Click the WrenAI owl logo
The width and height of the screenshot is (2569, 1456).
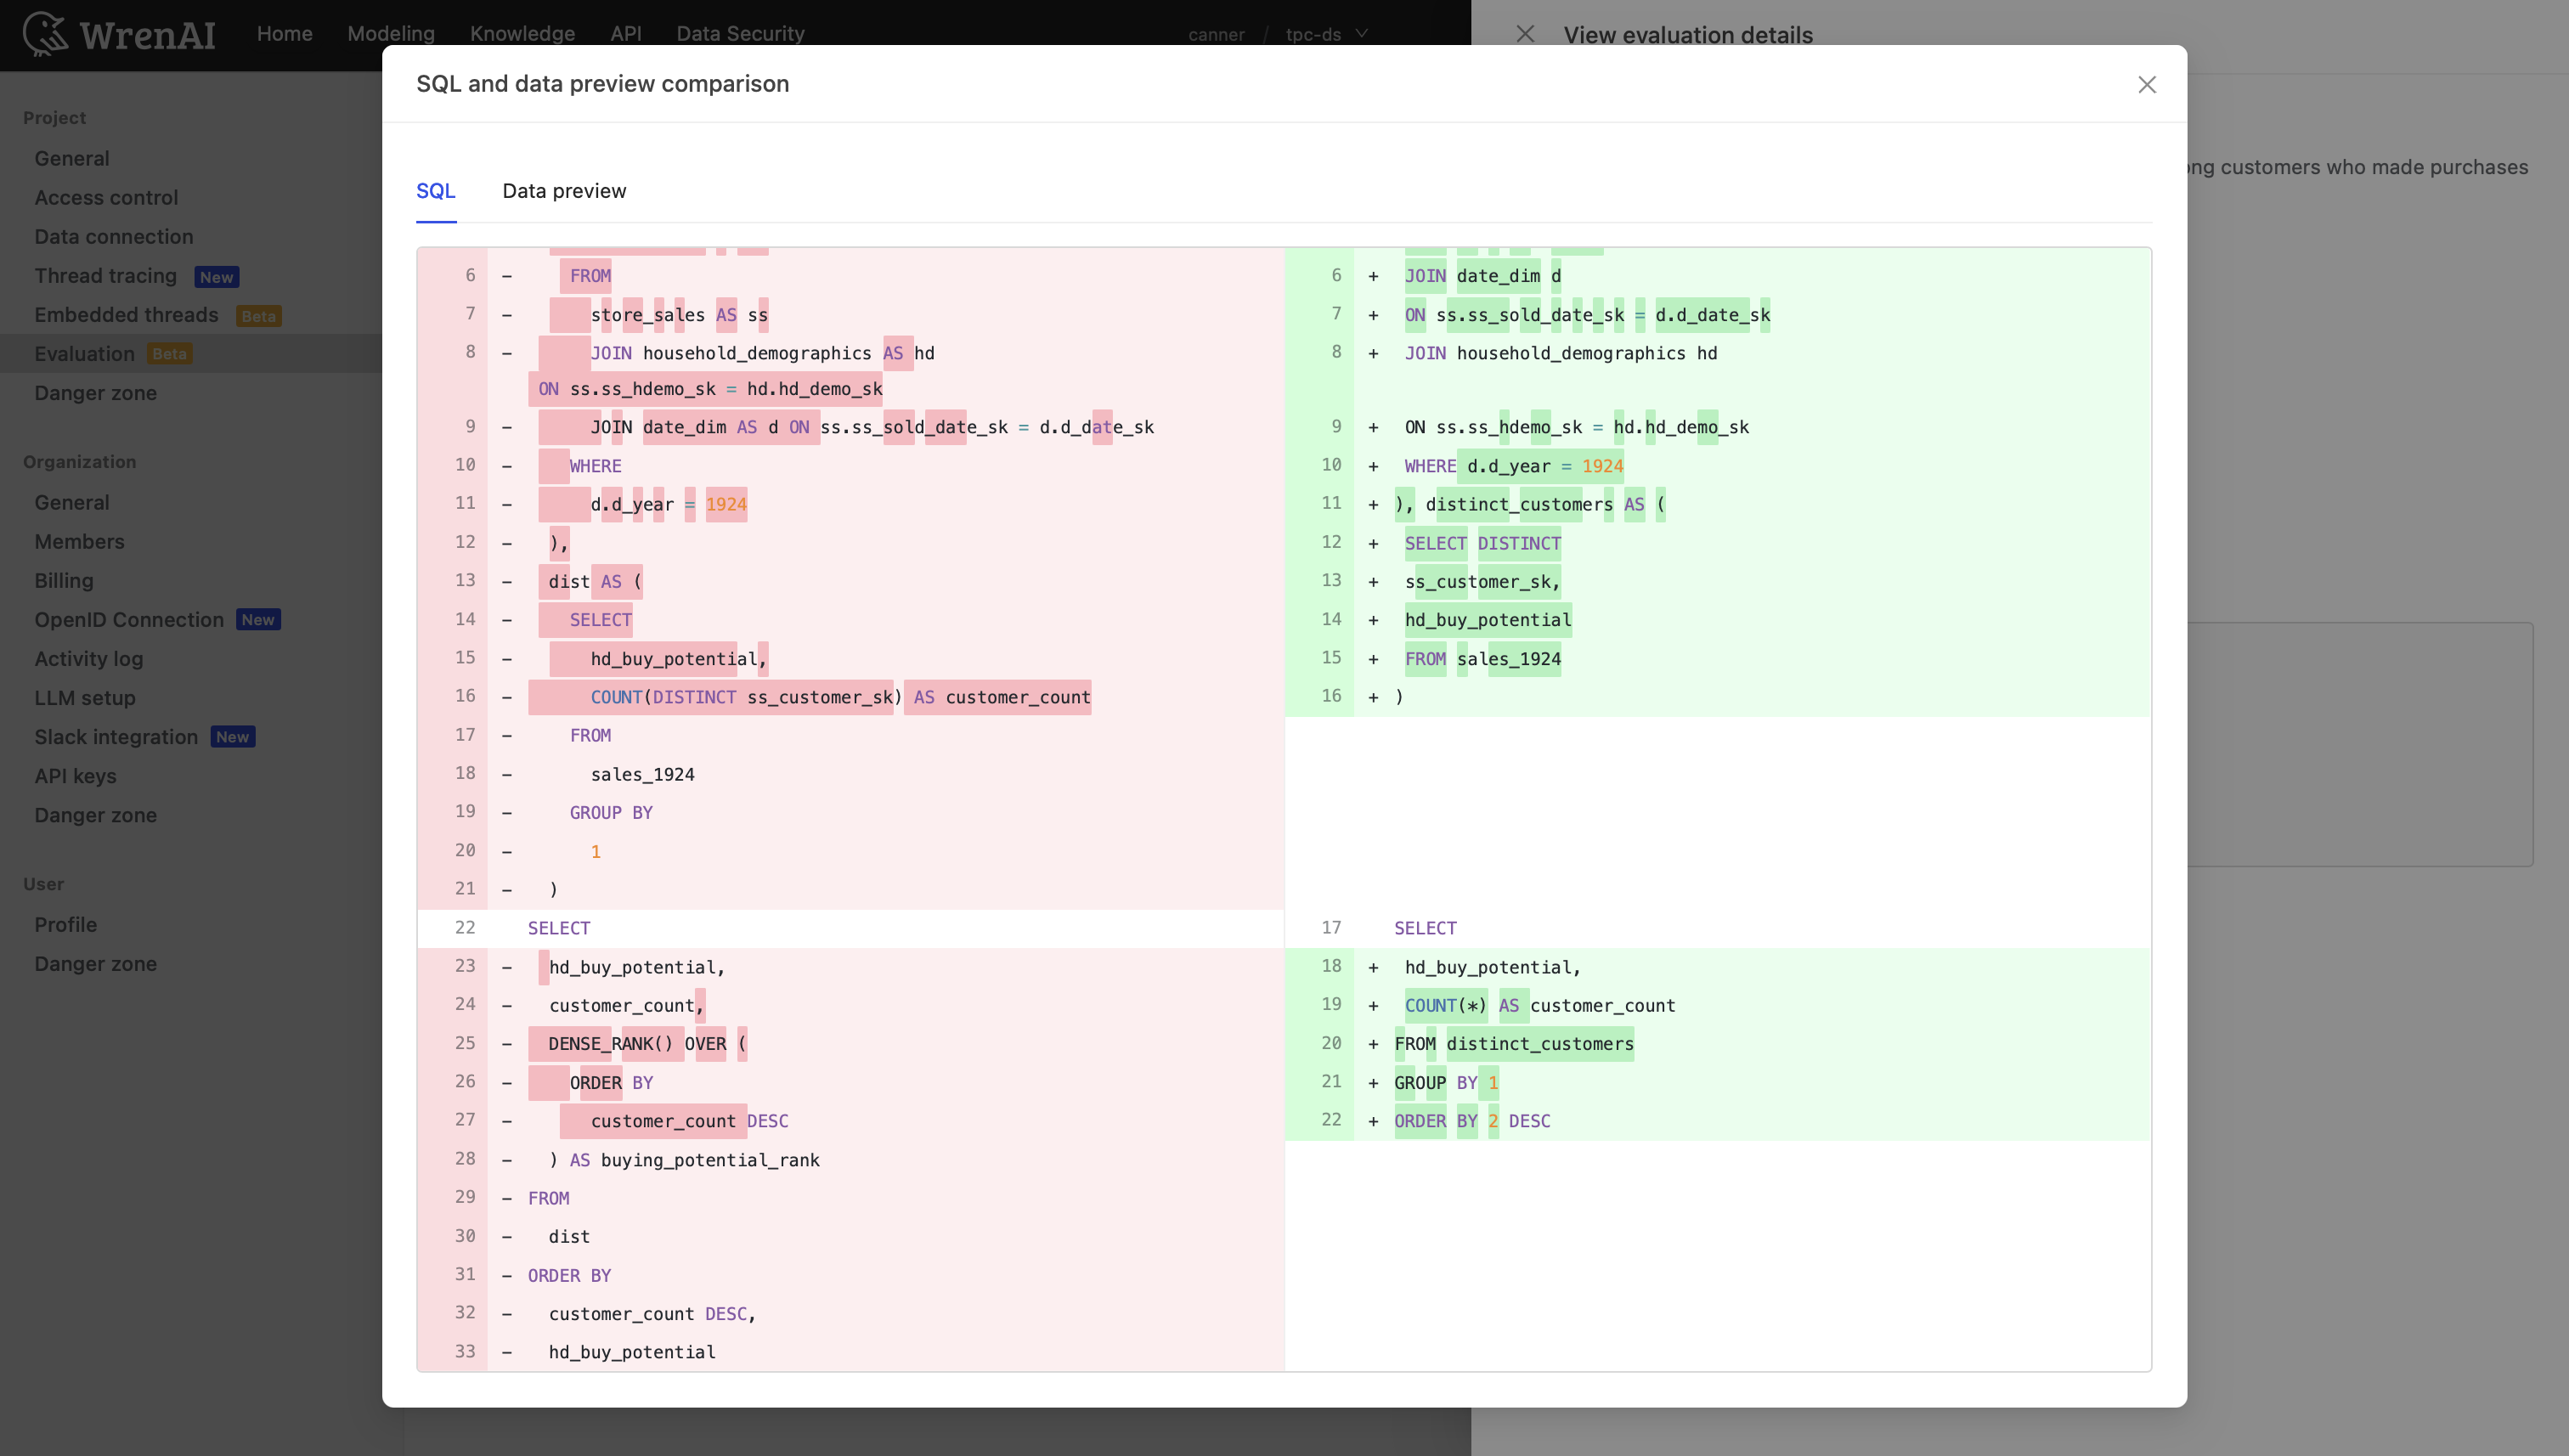click(x=45, y=34)
